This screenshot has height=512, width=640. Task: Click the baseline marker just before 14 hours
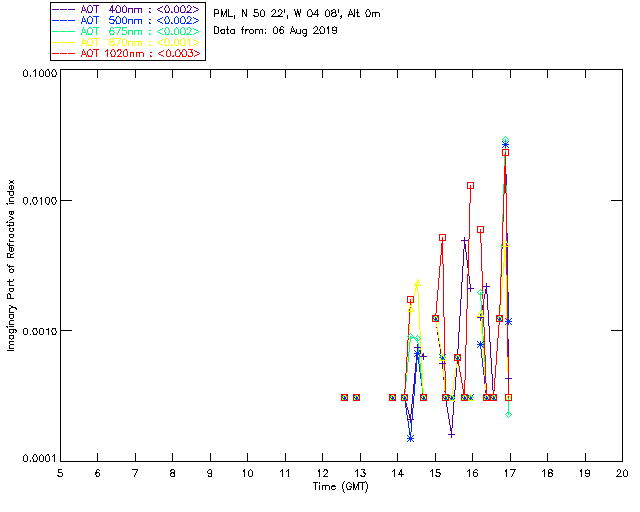click(x=392, y=397)
